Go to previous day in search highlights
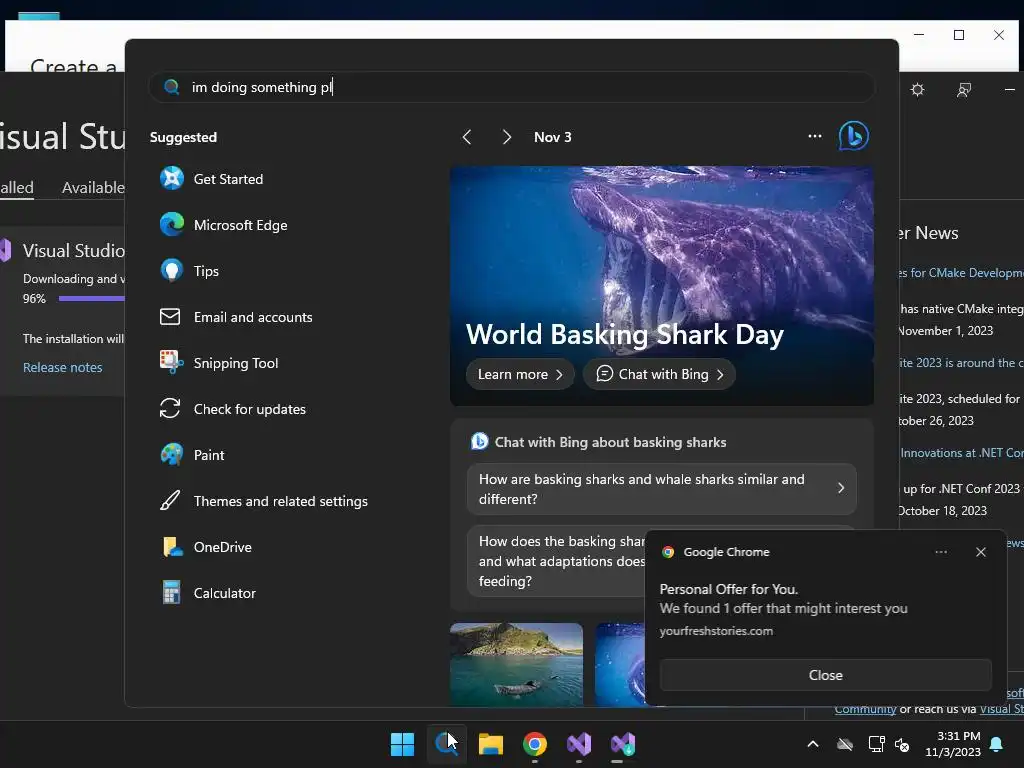1024x768 pixels. (467, 137)
